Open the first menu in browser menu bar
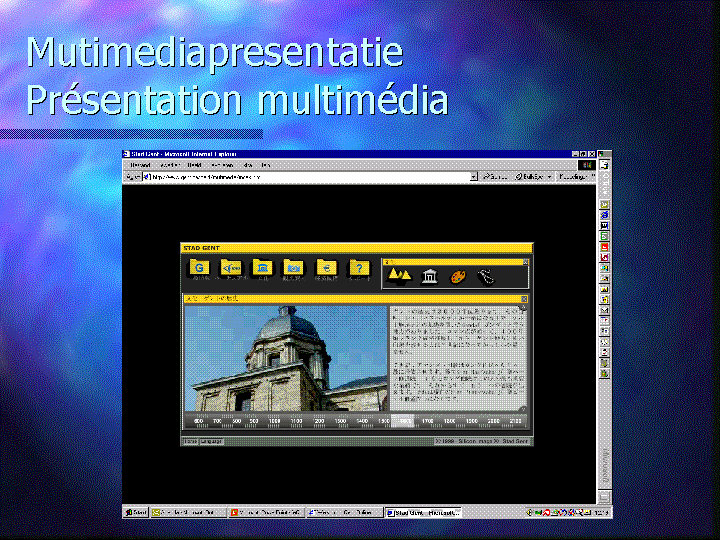This screenshot has width=720, height=540. [139, 165]
